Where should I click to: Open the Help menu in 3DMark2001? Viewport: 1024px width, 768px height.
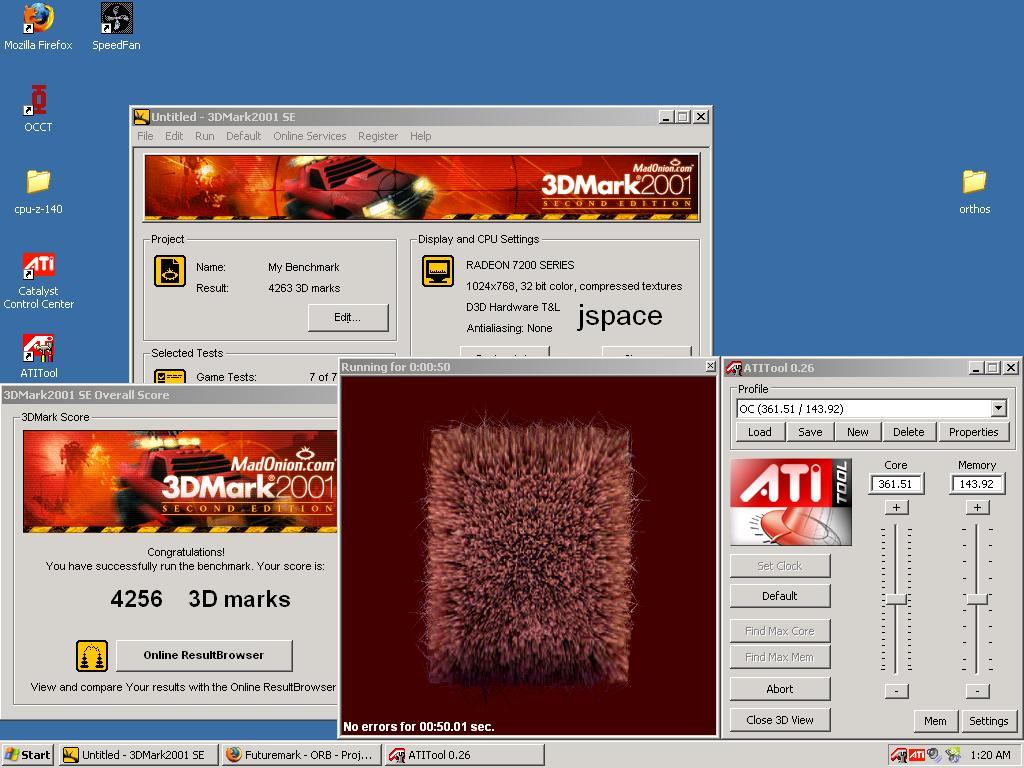click(421, 136)
